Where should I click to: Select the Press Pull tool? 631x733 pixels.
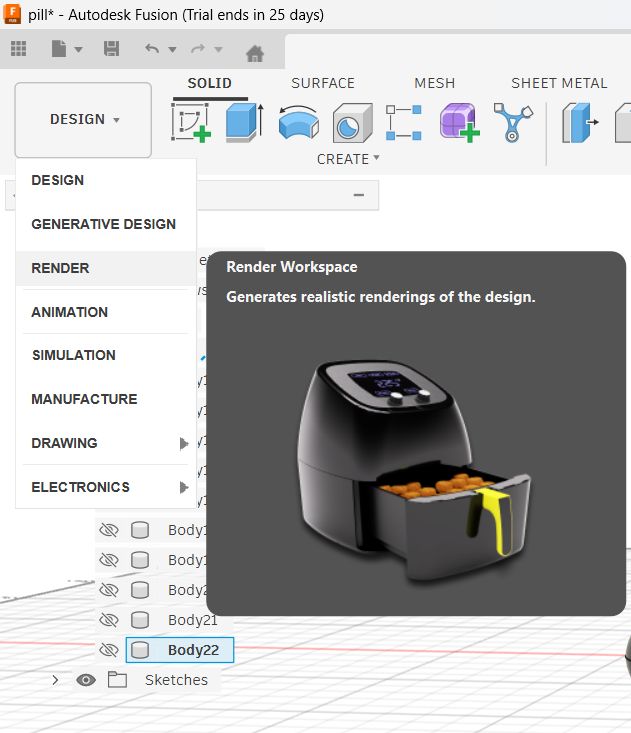(580, 122)
